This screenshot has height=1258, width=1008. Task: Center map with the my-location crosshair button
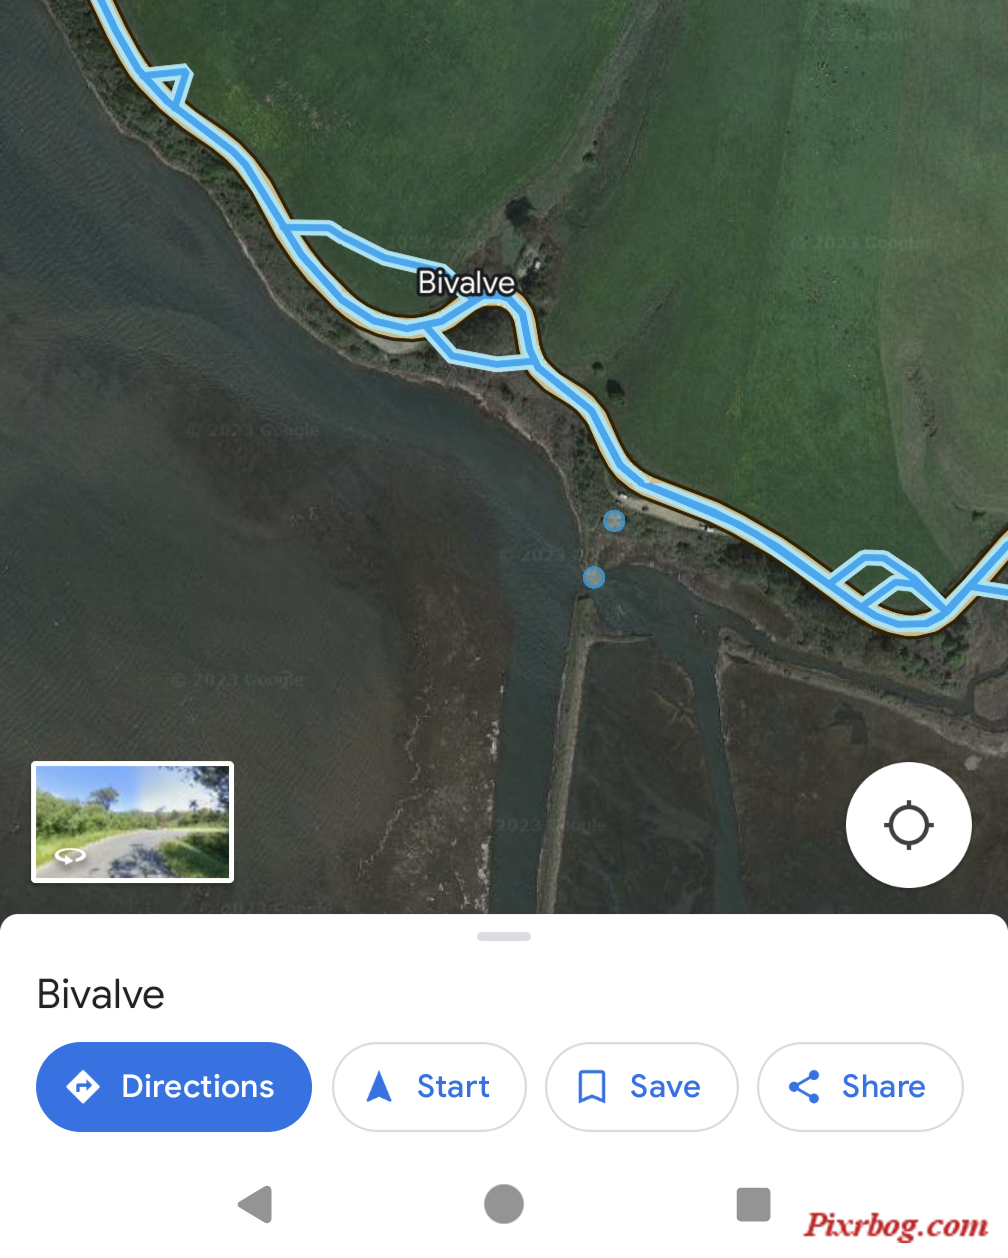[x=908, y=825]
